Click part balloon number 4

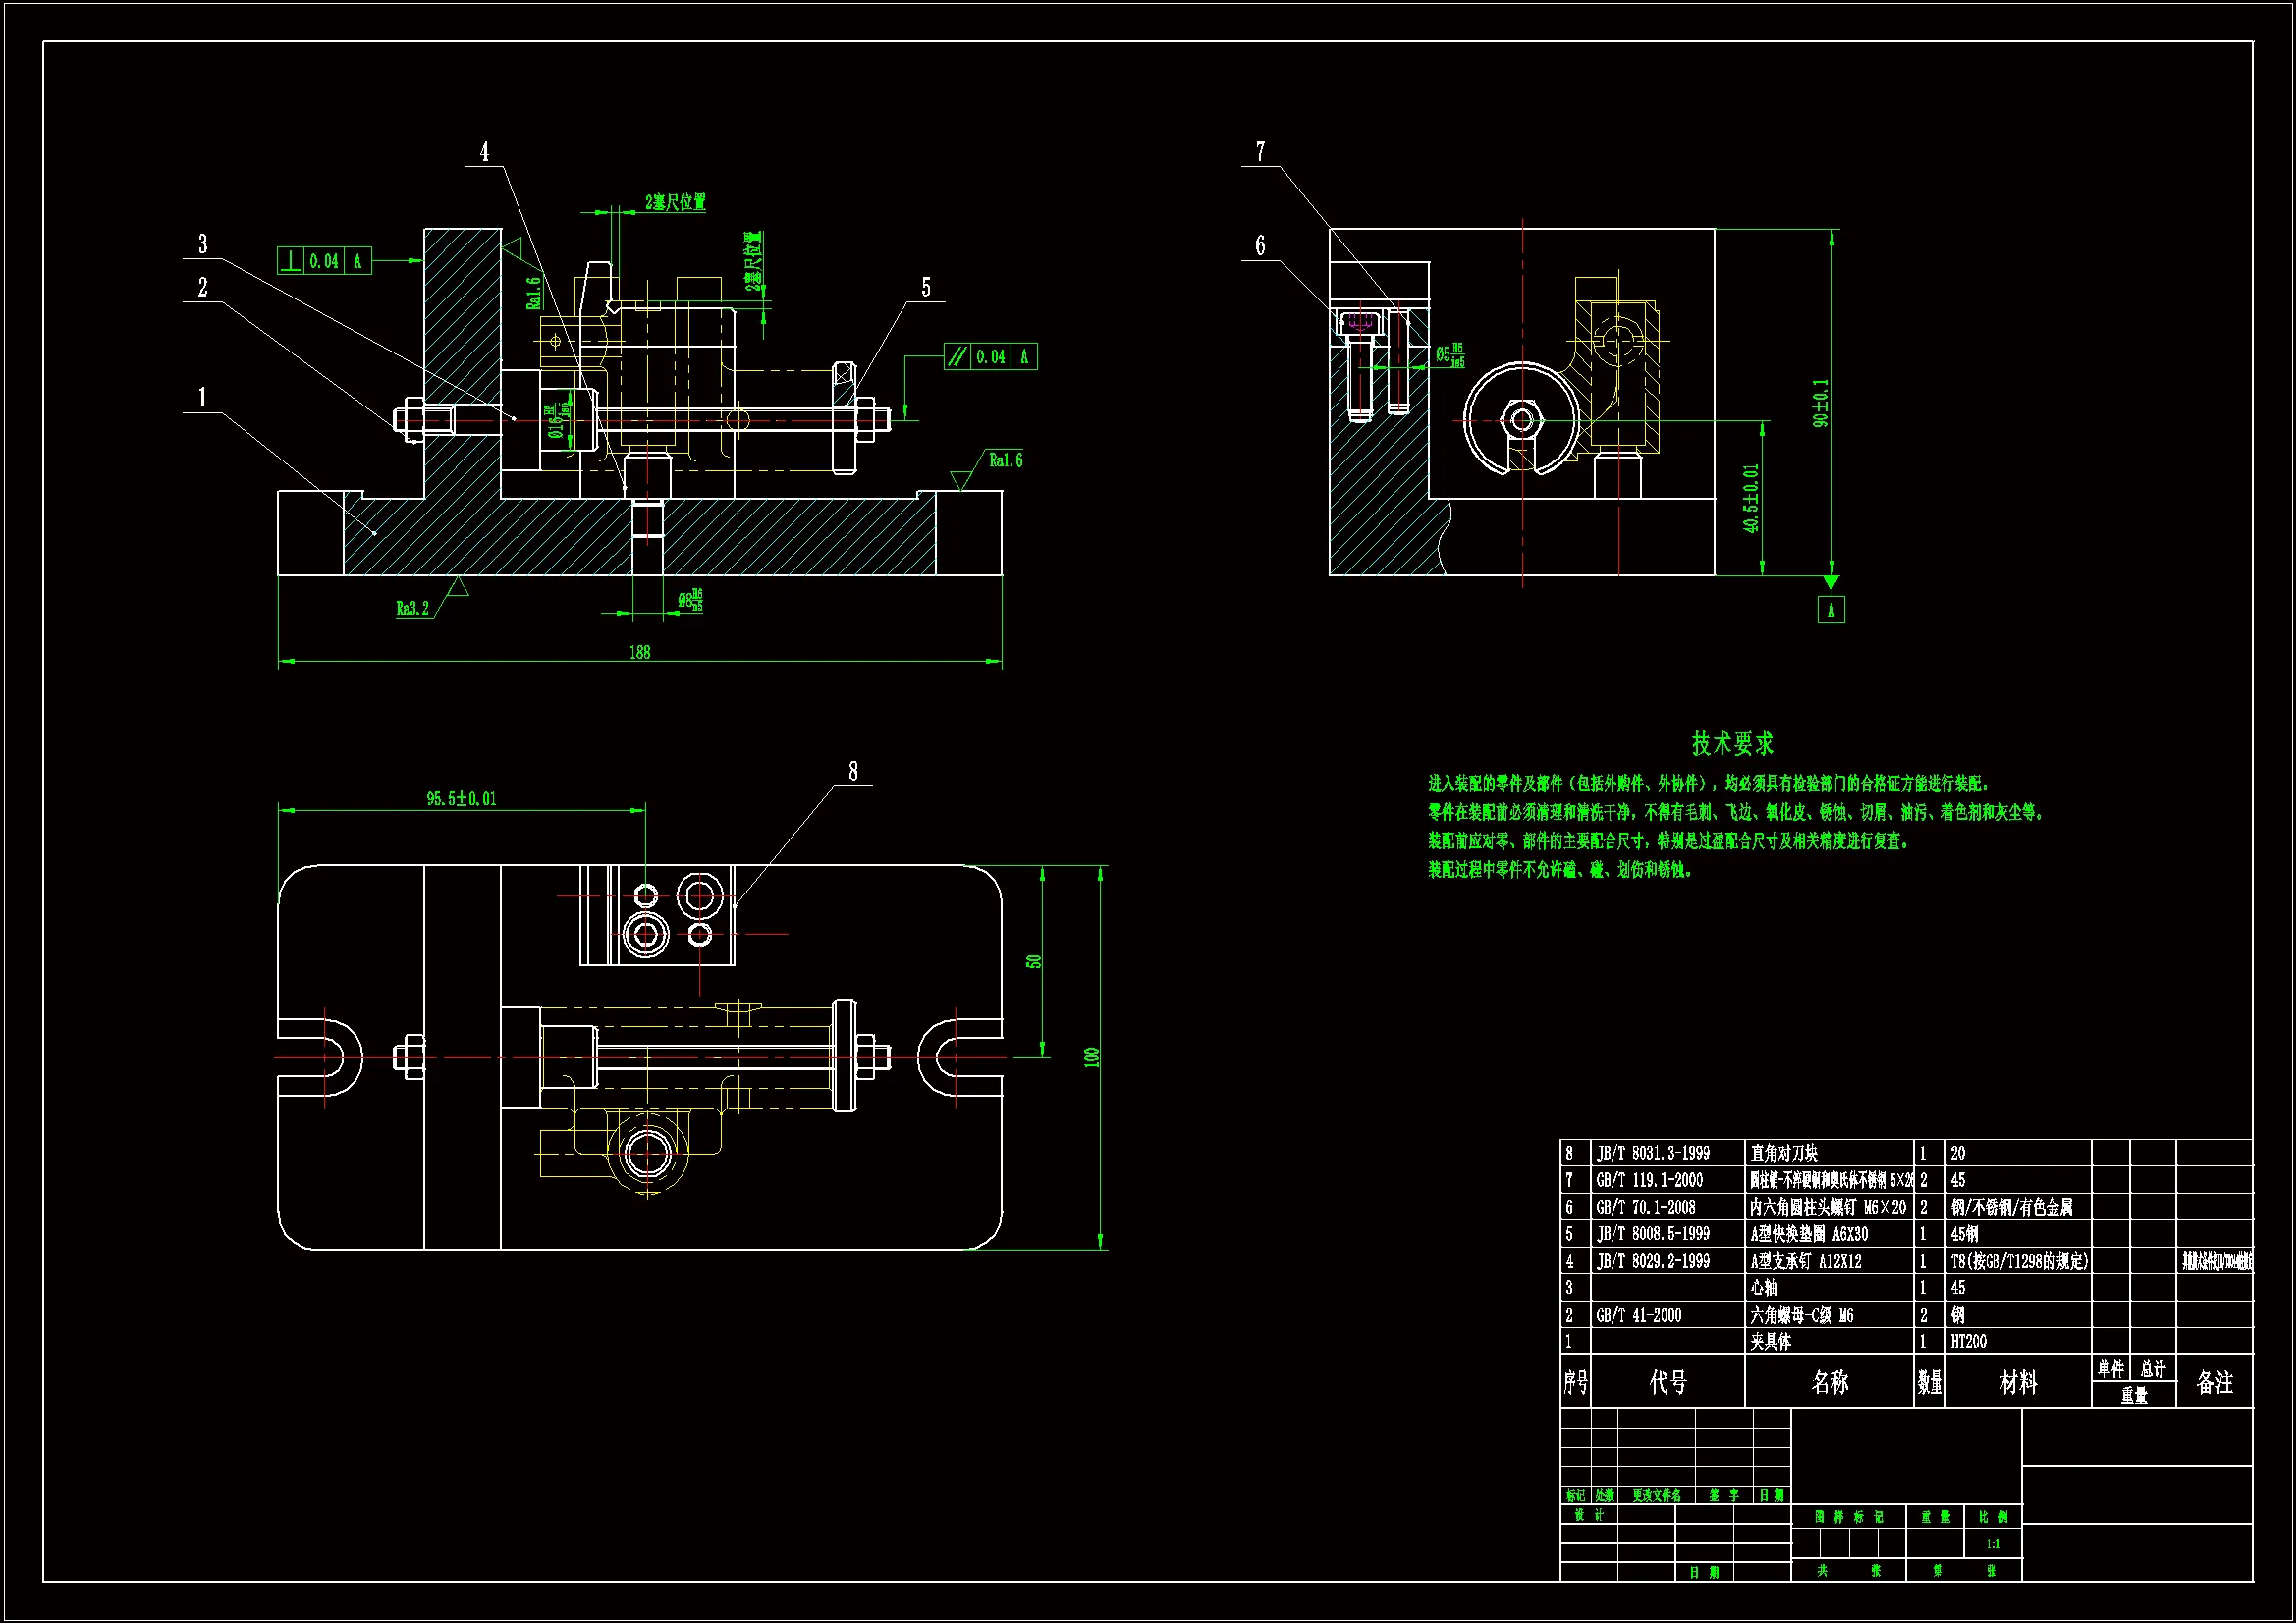(x=485, y=152)
